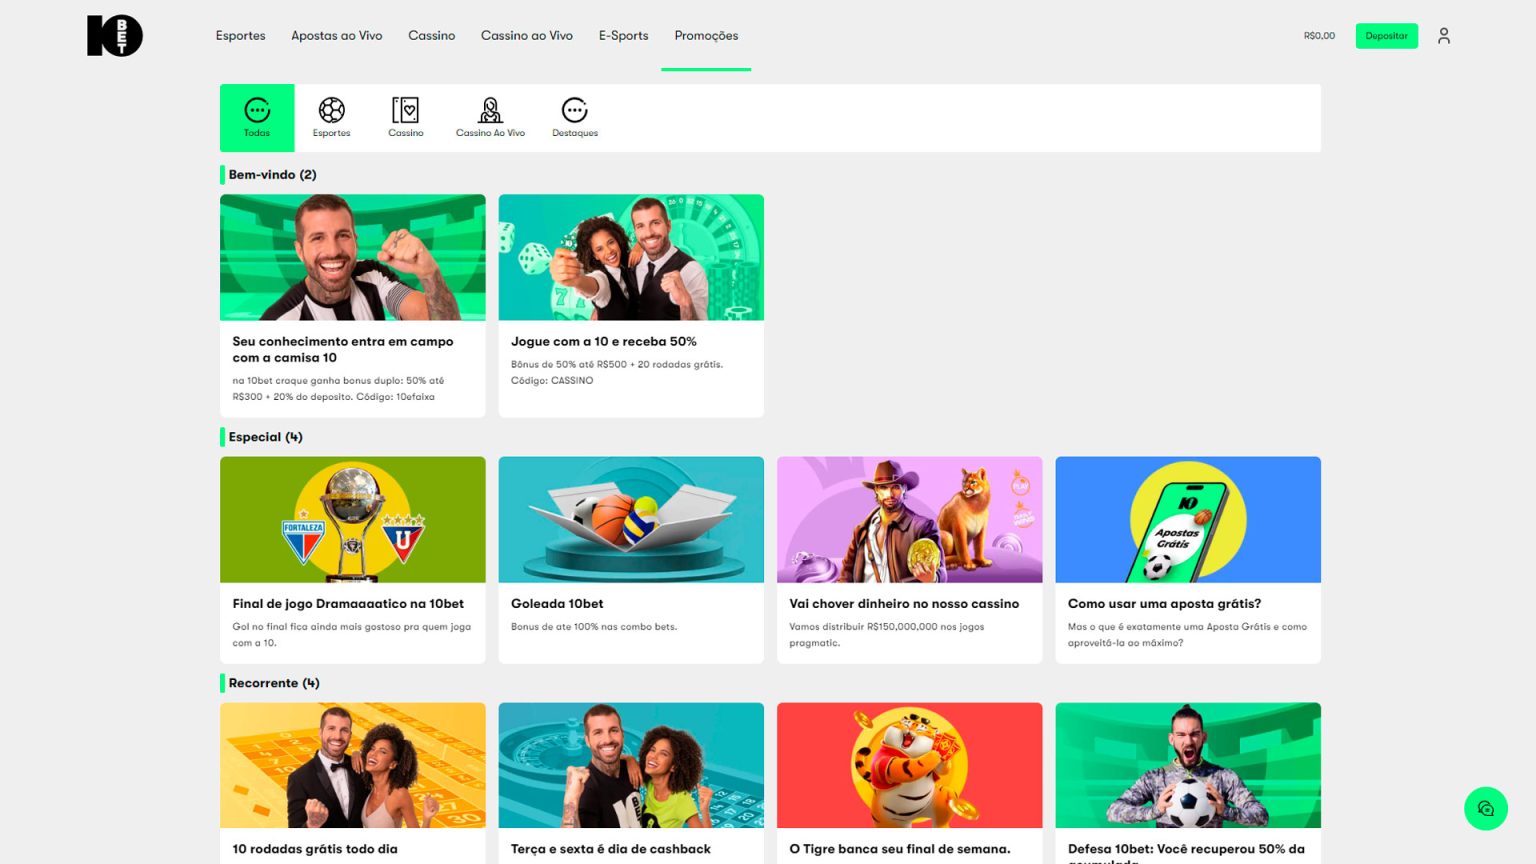Select the Destaques category filter
The height and width of the screenshot is (864, 1536).
pos(575,118)
